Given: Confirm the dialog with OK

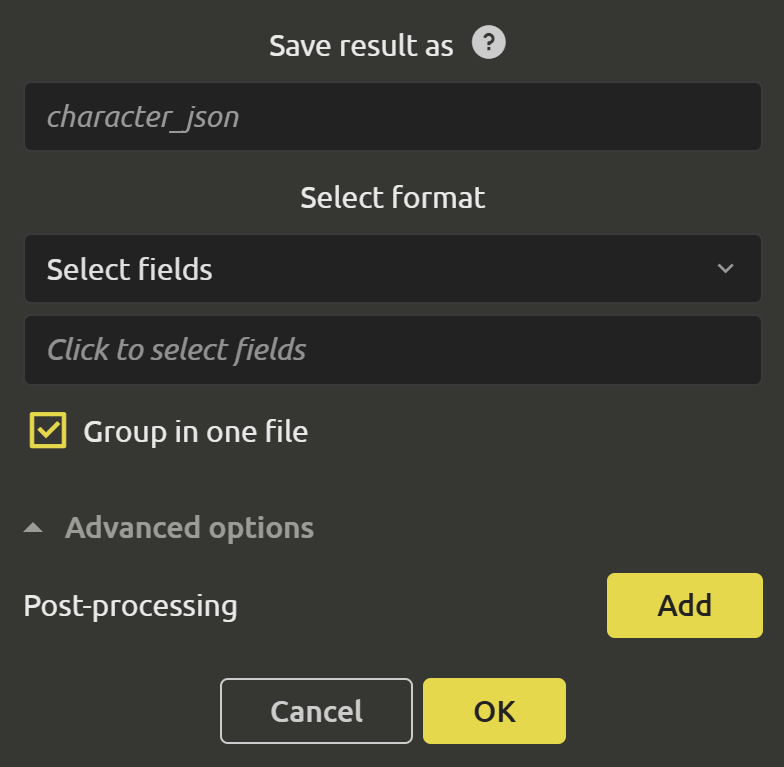Looking at the screenshot, I should [x=494, y=711].
